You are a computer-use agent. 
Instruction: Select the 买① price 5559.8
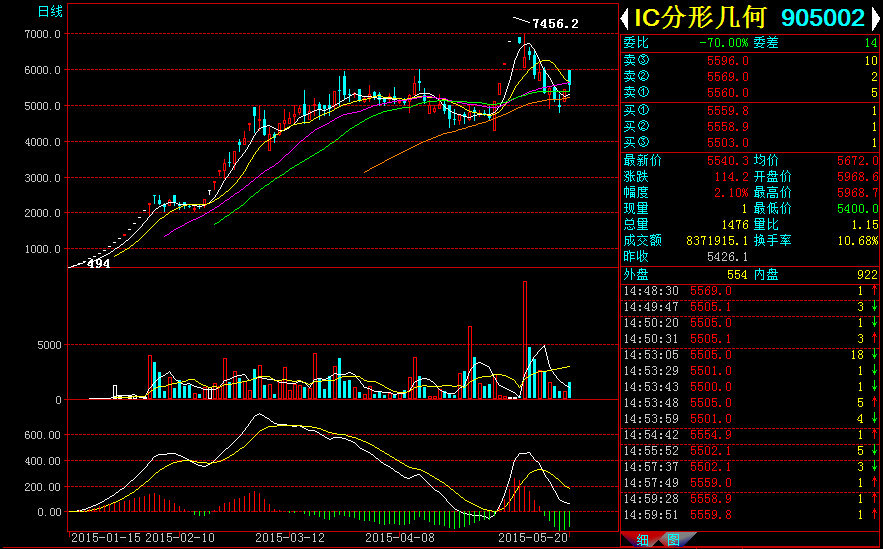[728, 111]
